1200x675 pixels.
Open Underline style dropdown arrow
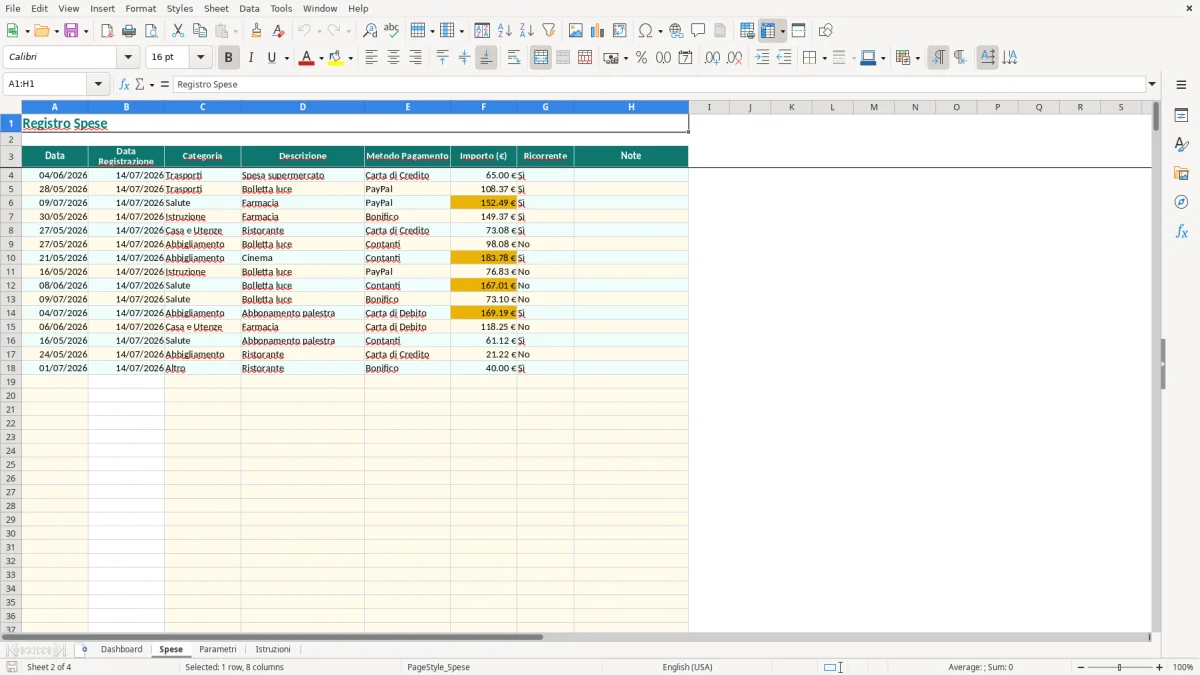coord(286,58)
